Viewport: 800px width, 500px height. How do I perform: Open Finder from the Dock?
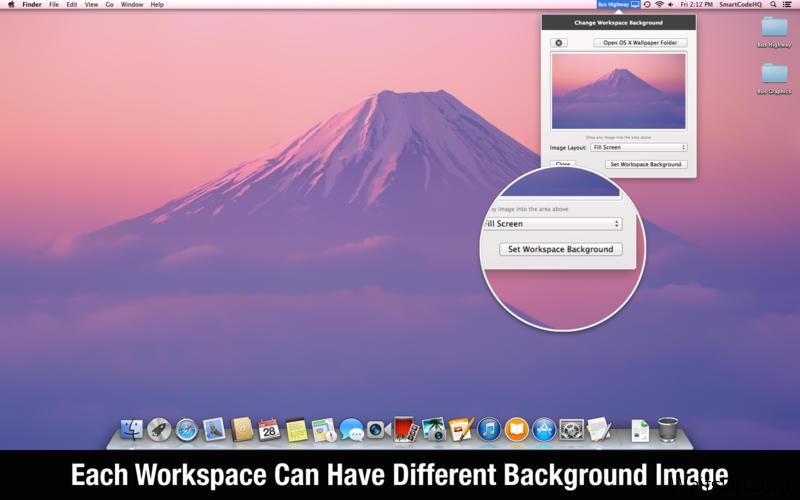pos(132,430)
